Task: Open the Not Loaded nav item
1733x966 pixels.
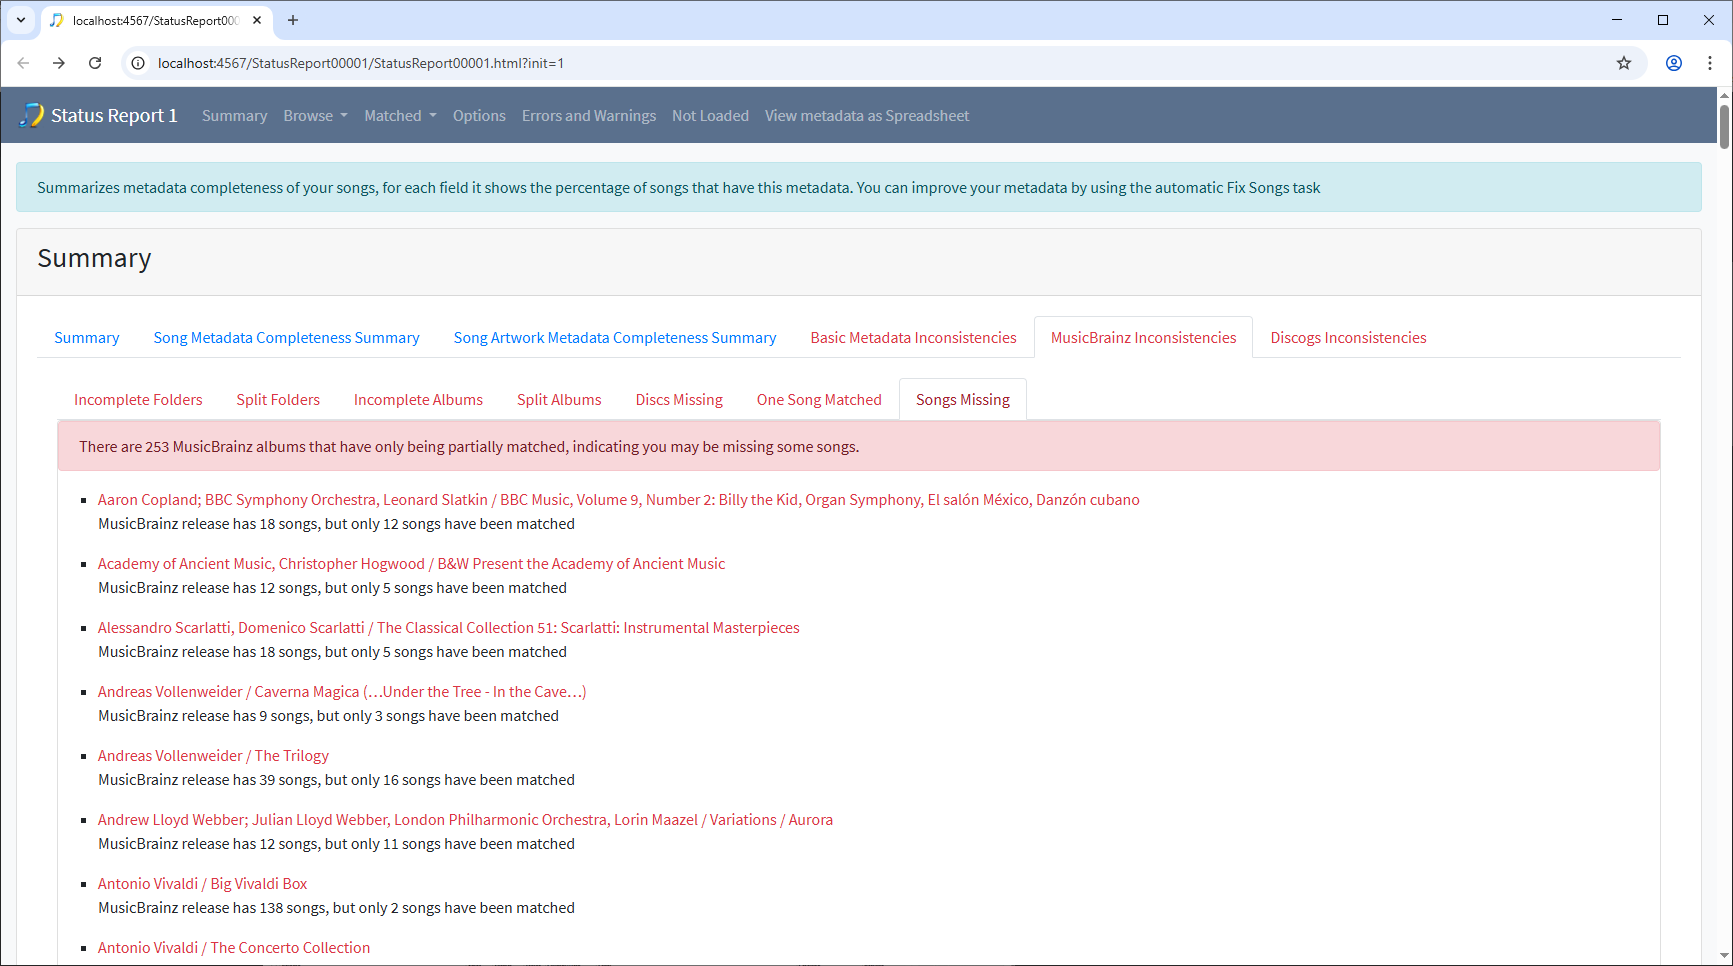Action: pos(710,116)
